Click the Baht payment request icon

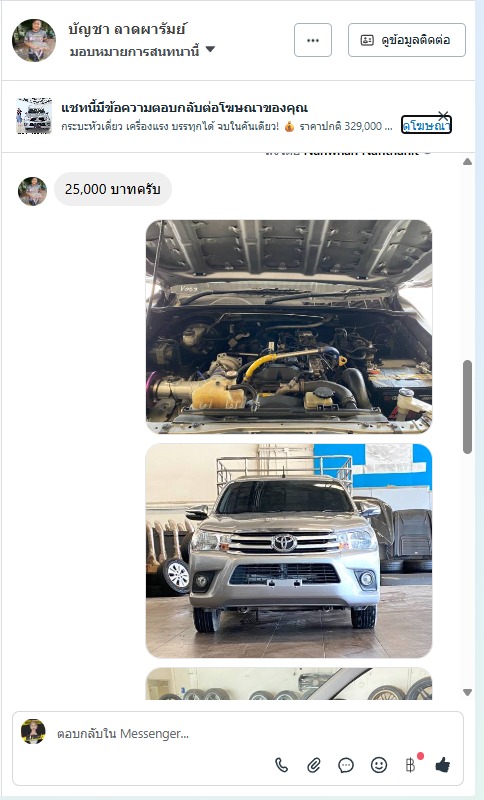pos(410,765)
